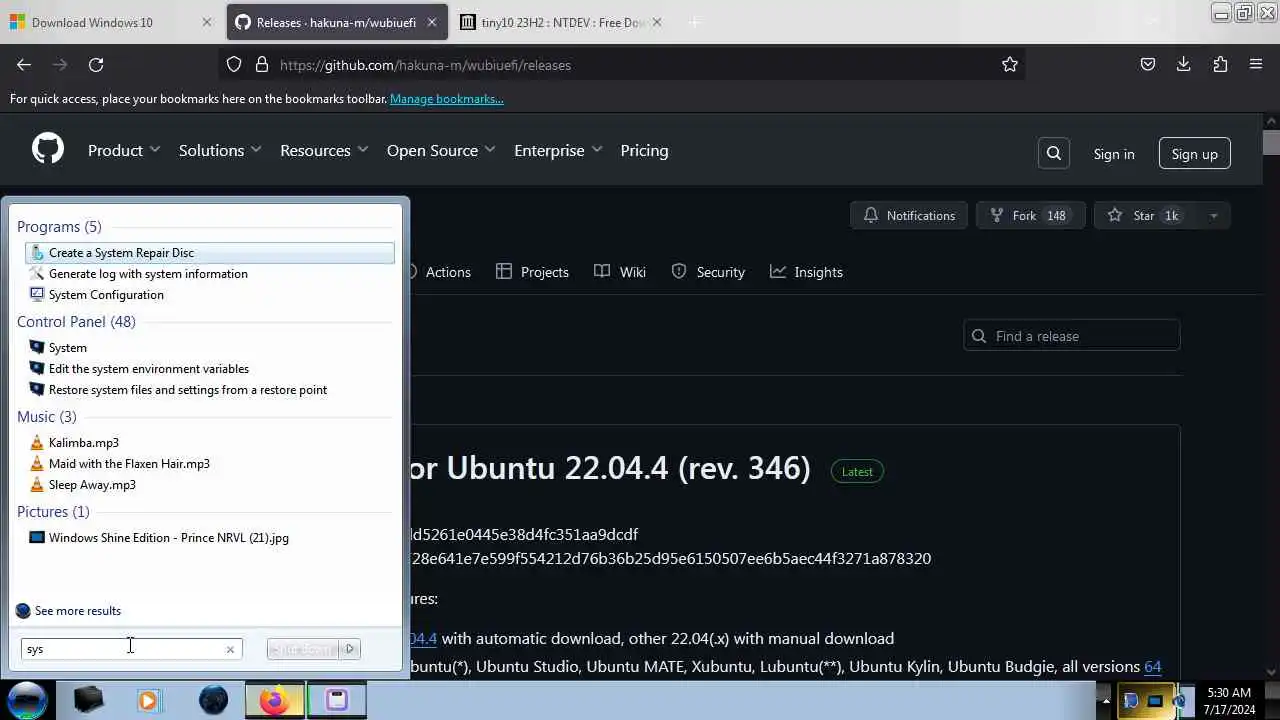Image resolution: width=1280 pixels, height=720 pixels.
Task: Open the Security repository tab
Action: (708, 272)
